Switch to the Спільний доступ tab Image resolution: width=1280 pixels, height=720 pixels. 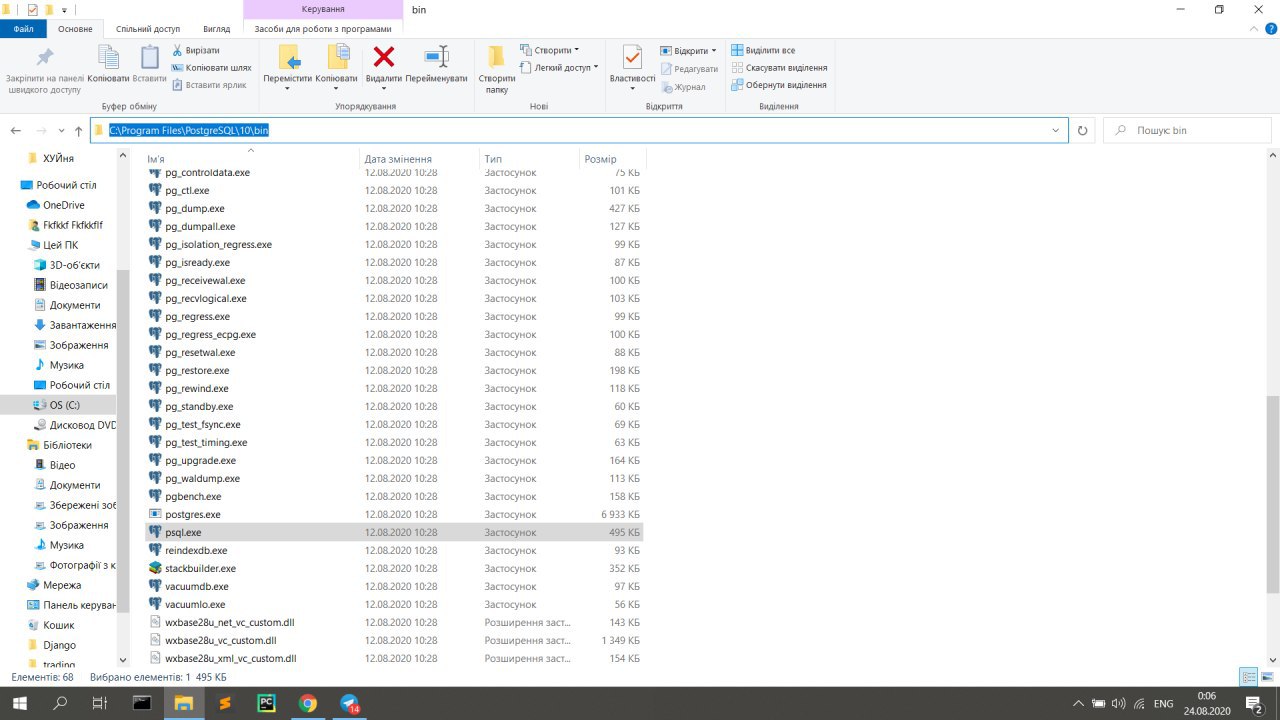point(147,29)
